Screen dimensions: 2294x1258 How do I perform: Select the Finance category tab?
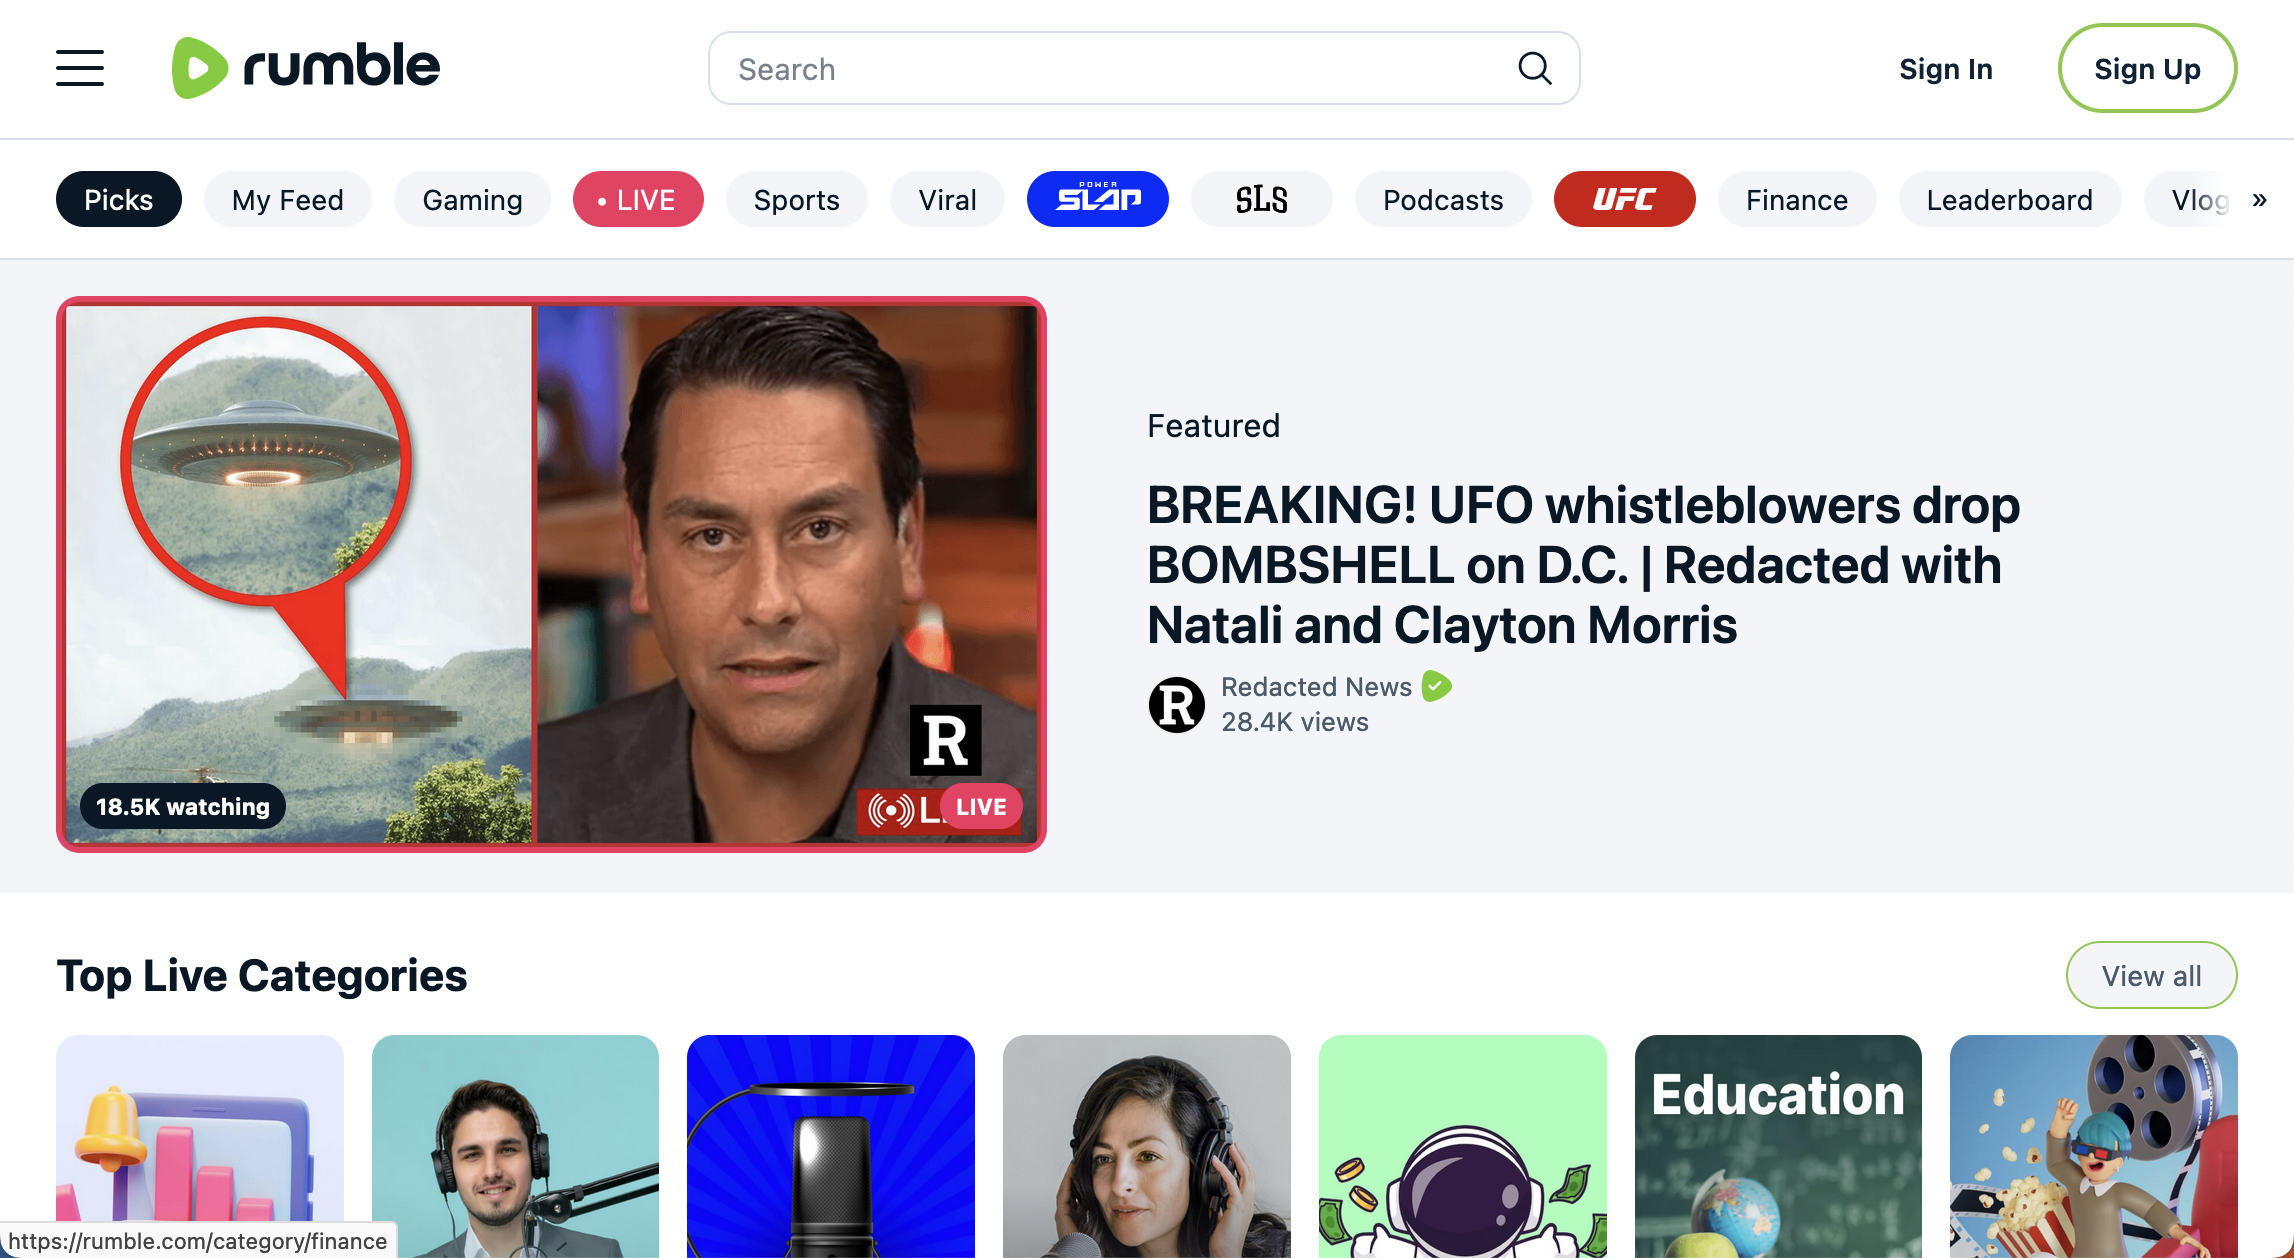[x=1797, y=199]
